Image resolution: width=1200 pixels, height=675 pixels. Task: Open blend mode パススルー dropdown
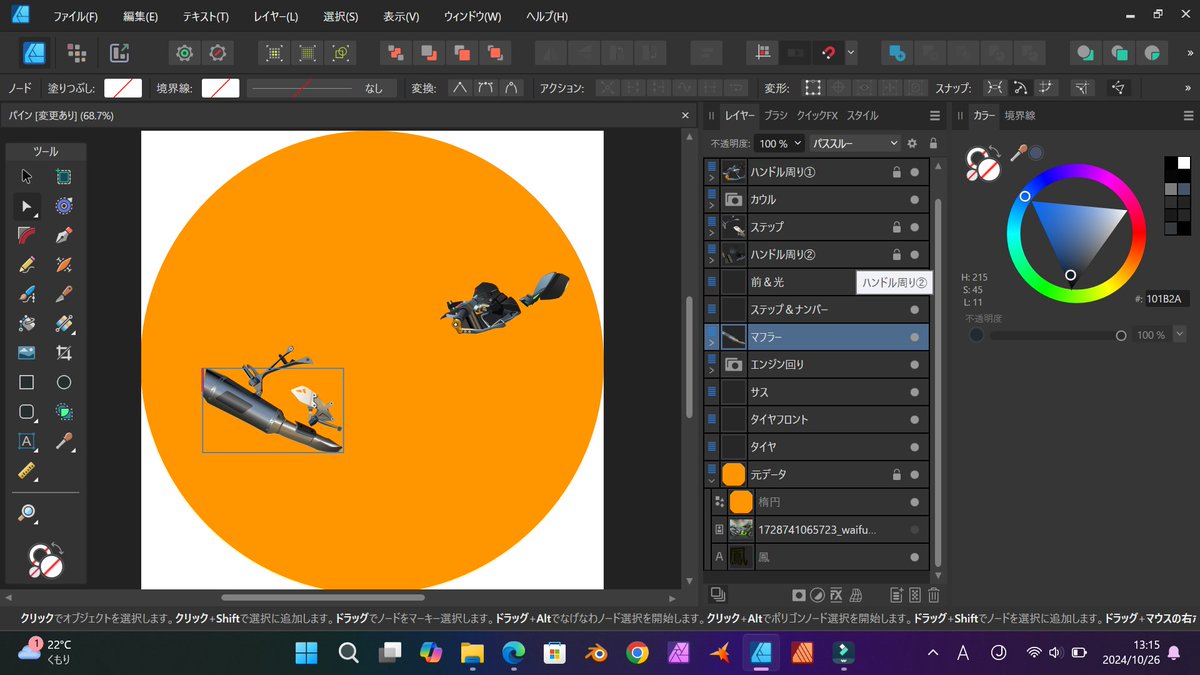click(855, 143)
